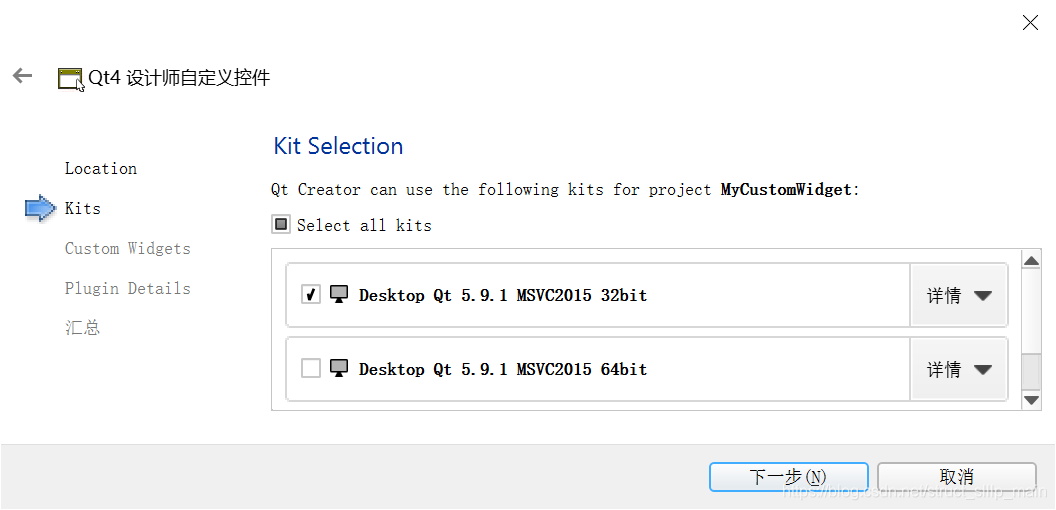This screenshot has width=1056, height=510.
Task: Click the monitor icon for 32bit kit
Action: 339,294
